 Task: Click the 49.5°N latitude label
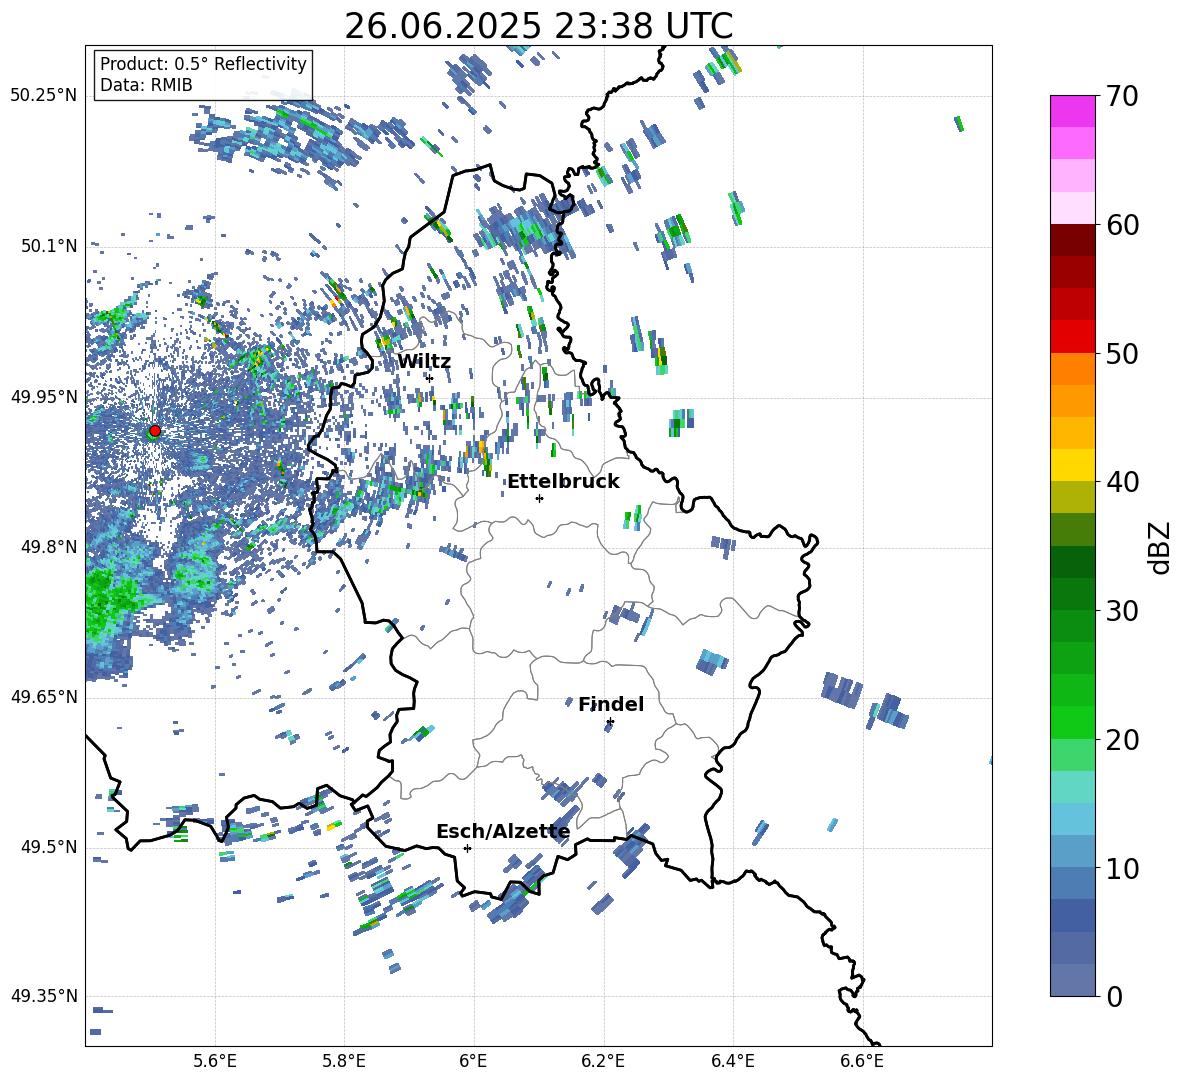49,846
